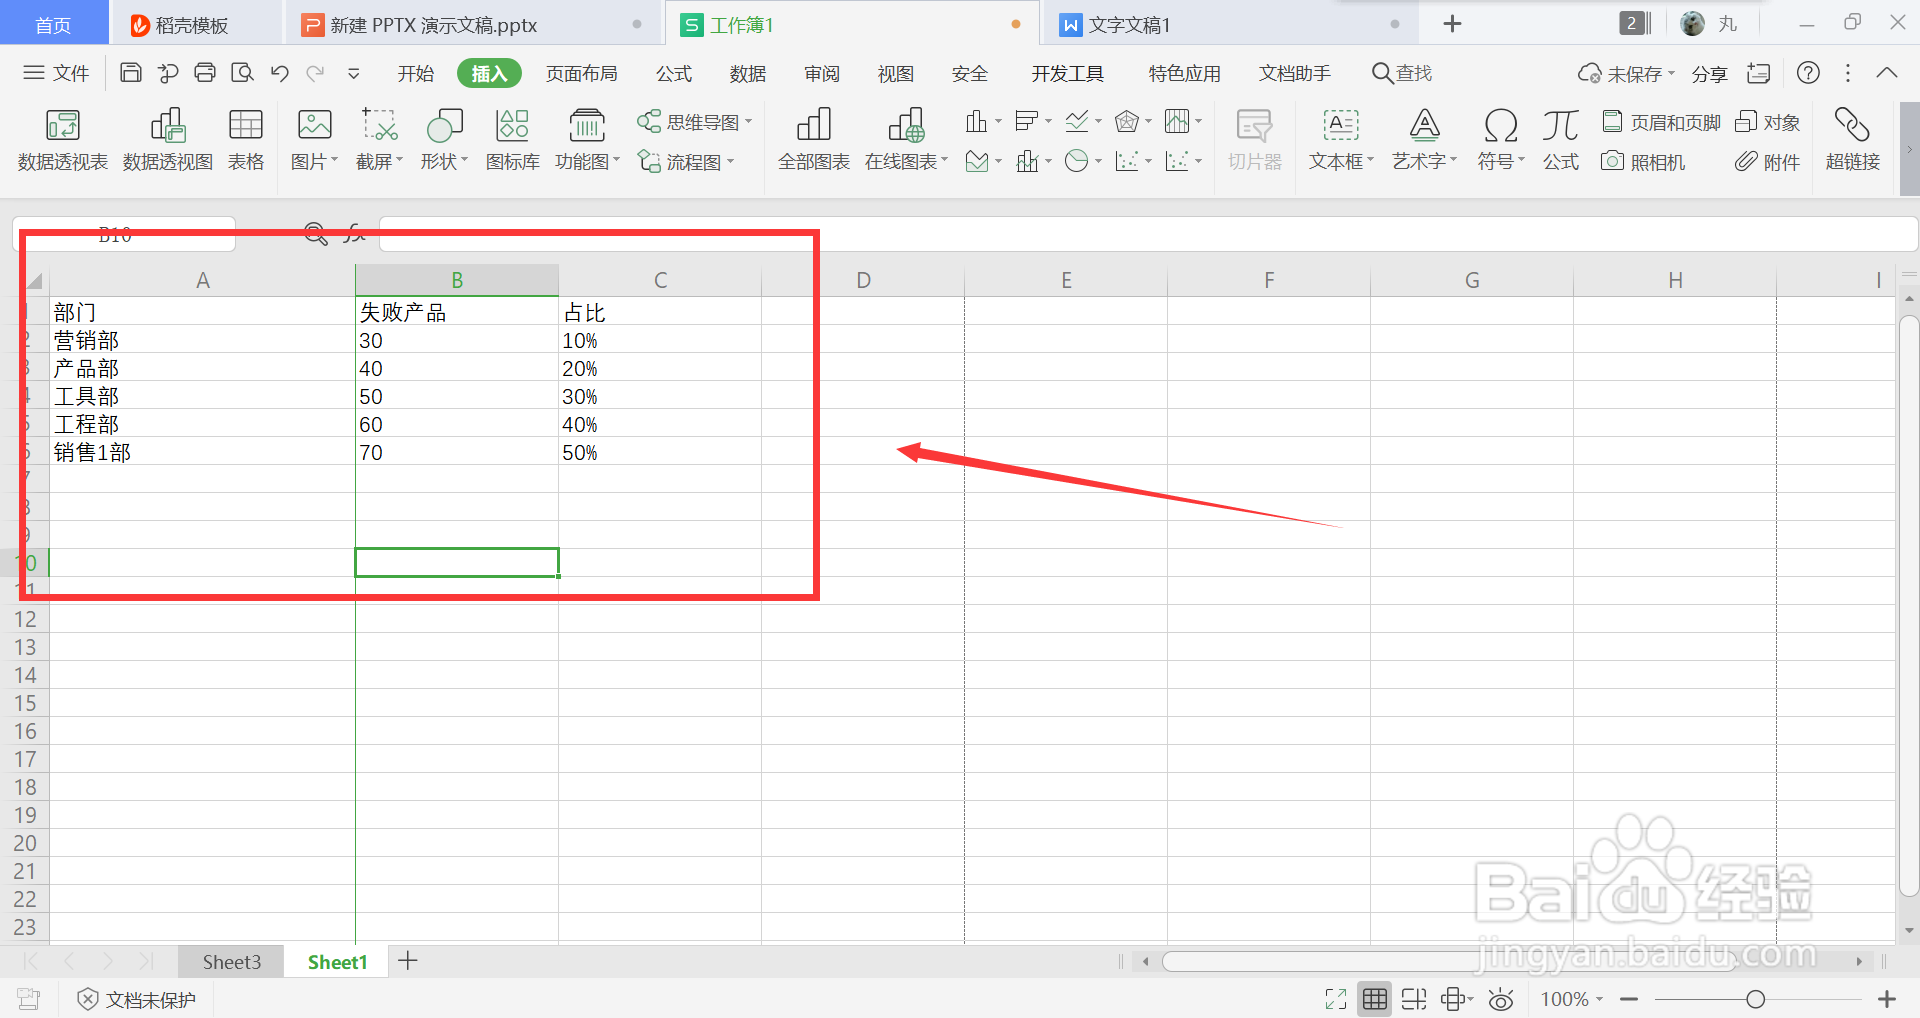Add a new worksheet with plus button
Image resolution: width=1920 pixels, height=1018 pixels.
click(408, 962)
